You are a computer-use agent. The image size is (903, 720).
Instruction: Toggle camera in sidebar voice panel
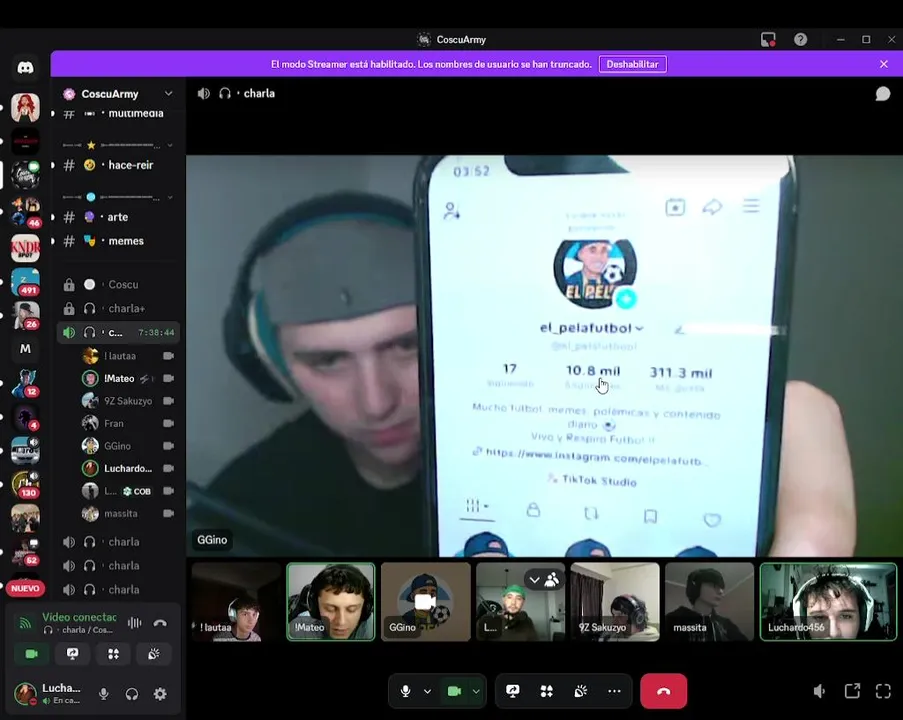(32, 654)
